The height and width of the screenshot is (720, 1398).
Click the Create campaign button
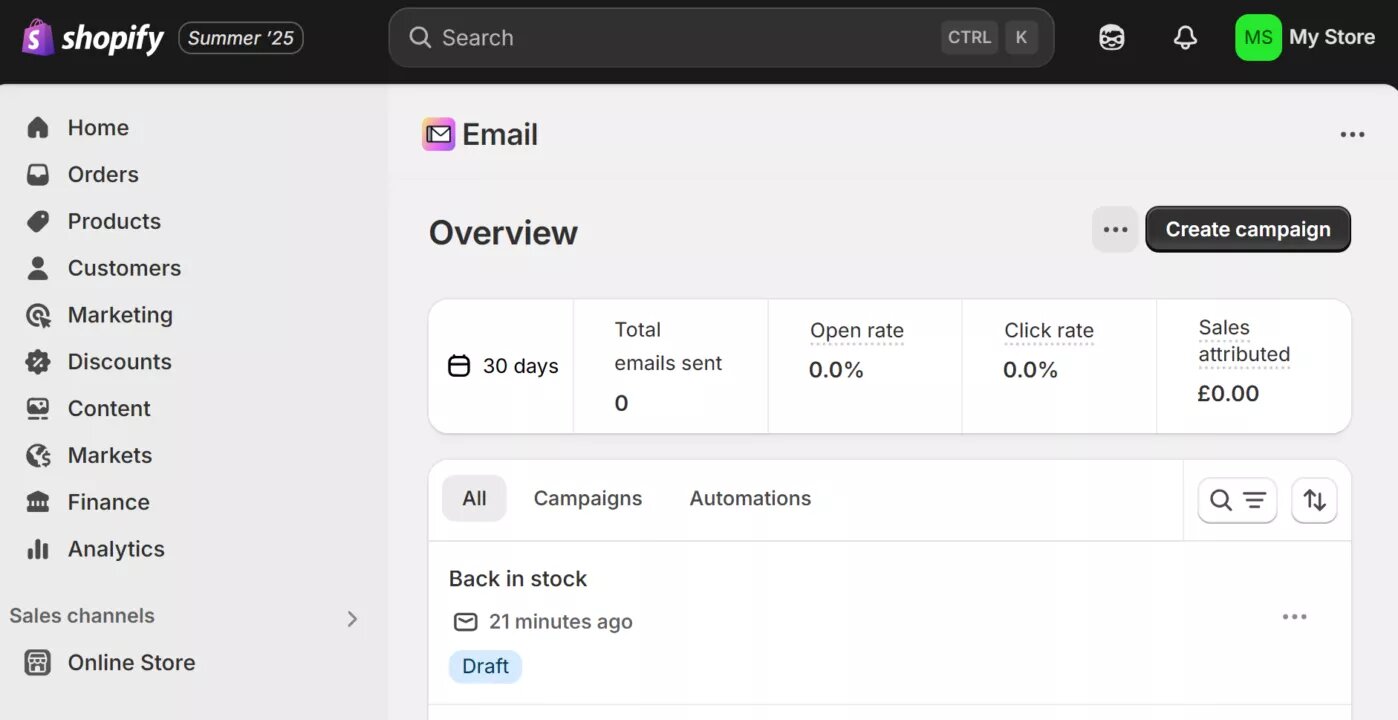pyautogui.click(x=1247, y=229)
